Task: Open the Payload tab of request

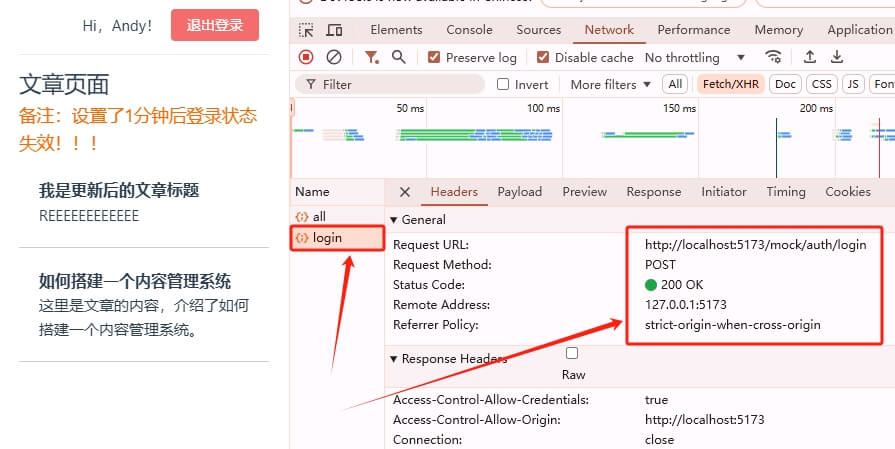Action: click(x=519, y=192)
